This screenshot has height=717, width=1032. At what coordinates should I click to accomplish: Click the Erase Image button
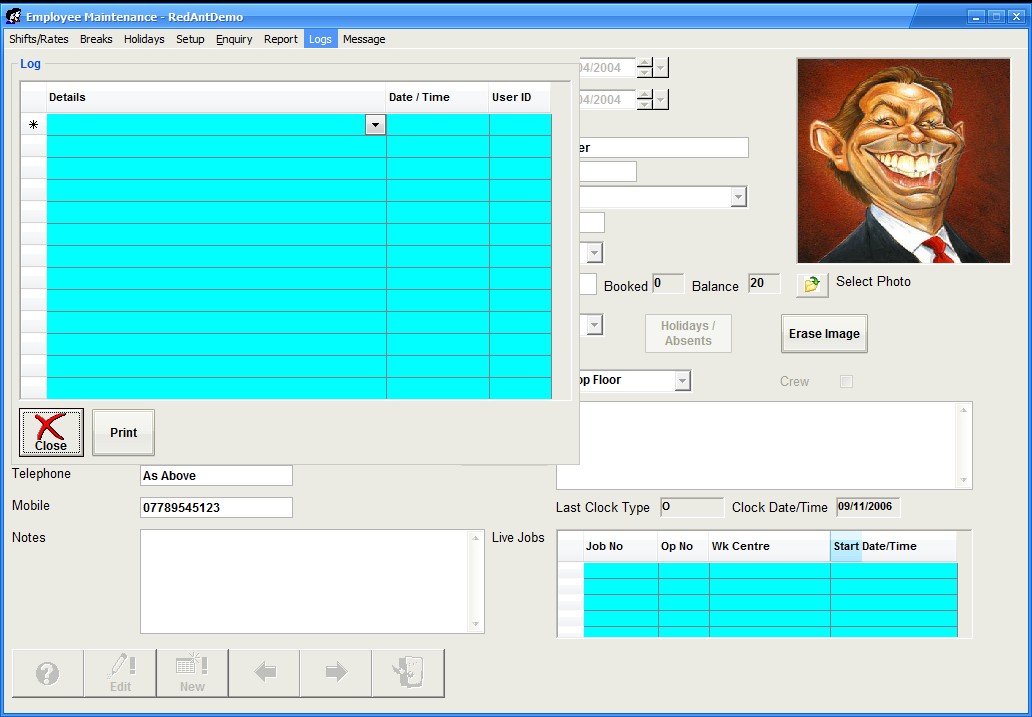click(x=824, y=334)
